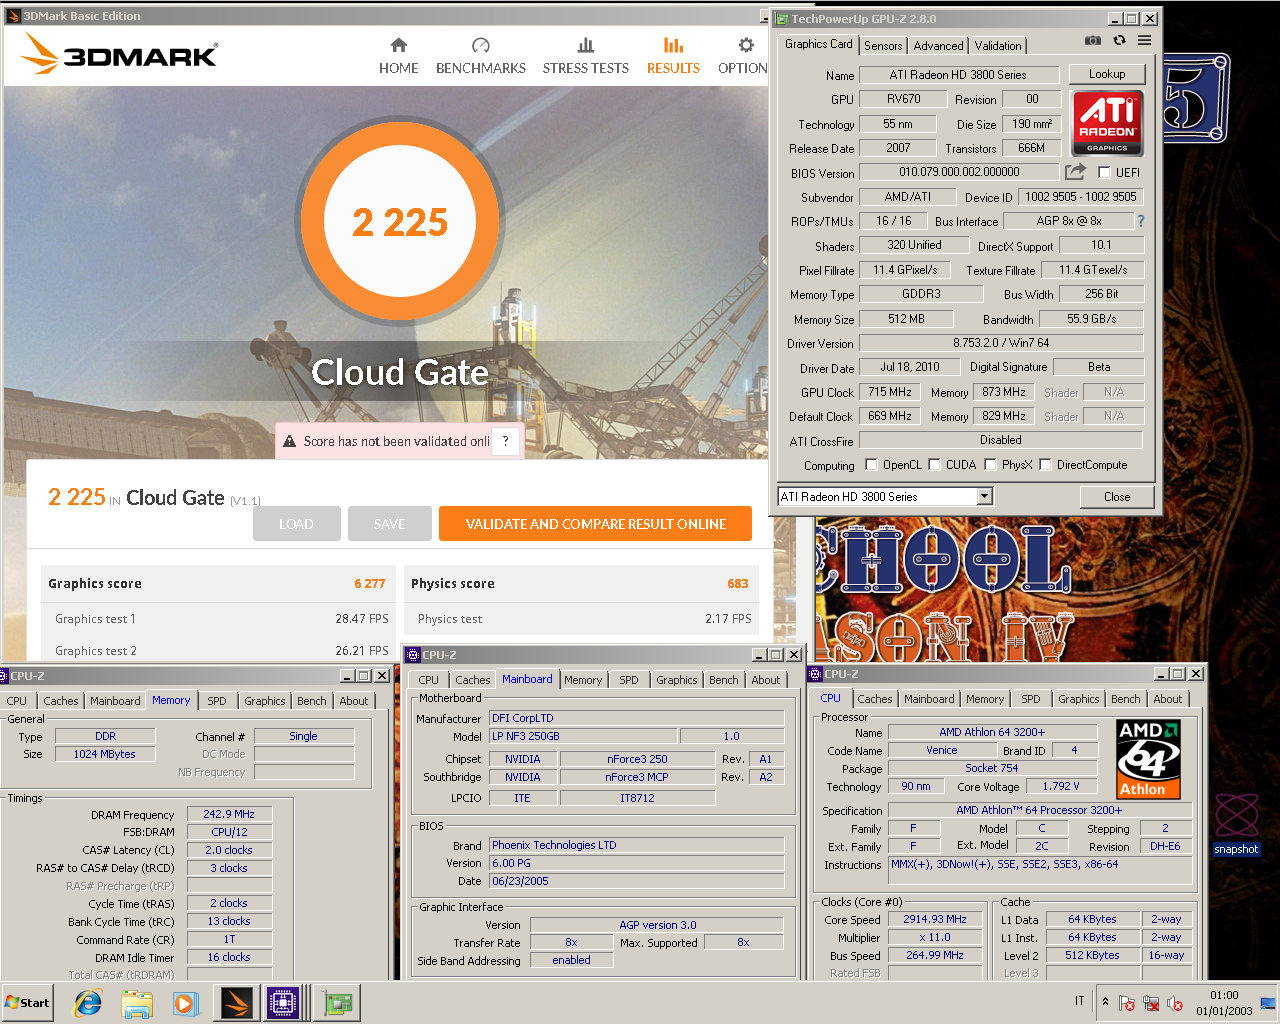Click the question mark help button beside score warning

click(506, 441)
